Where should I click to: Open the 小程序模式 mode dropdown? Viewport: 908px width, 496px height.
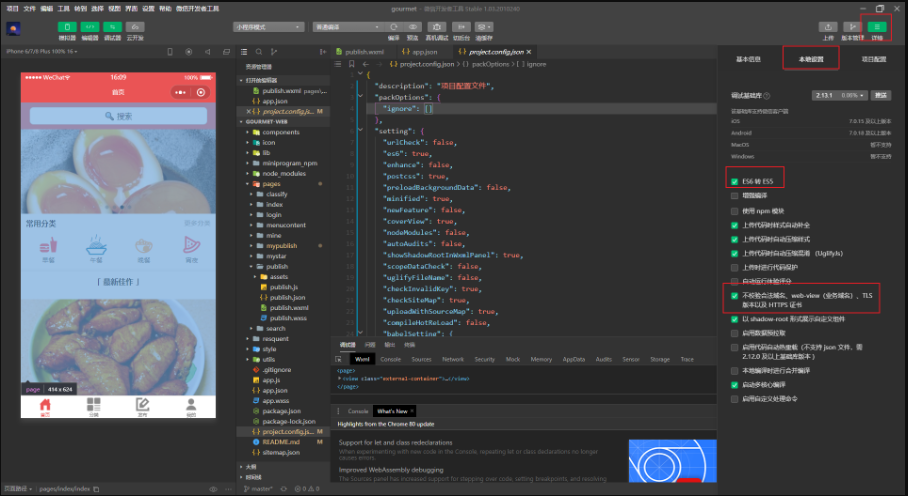(x=268, y=27)
